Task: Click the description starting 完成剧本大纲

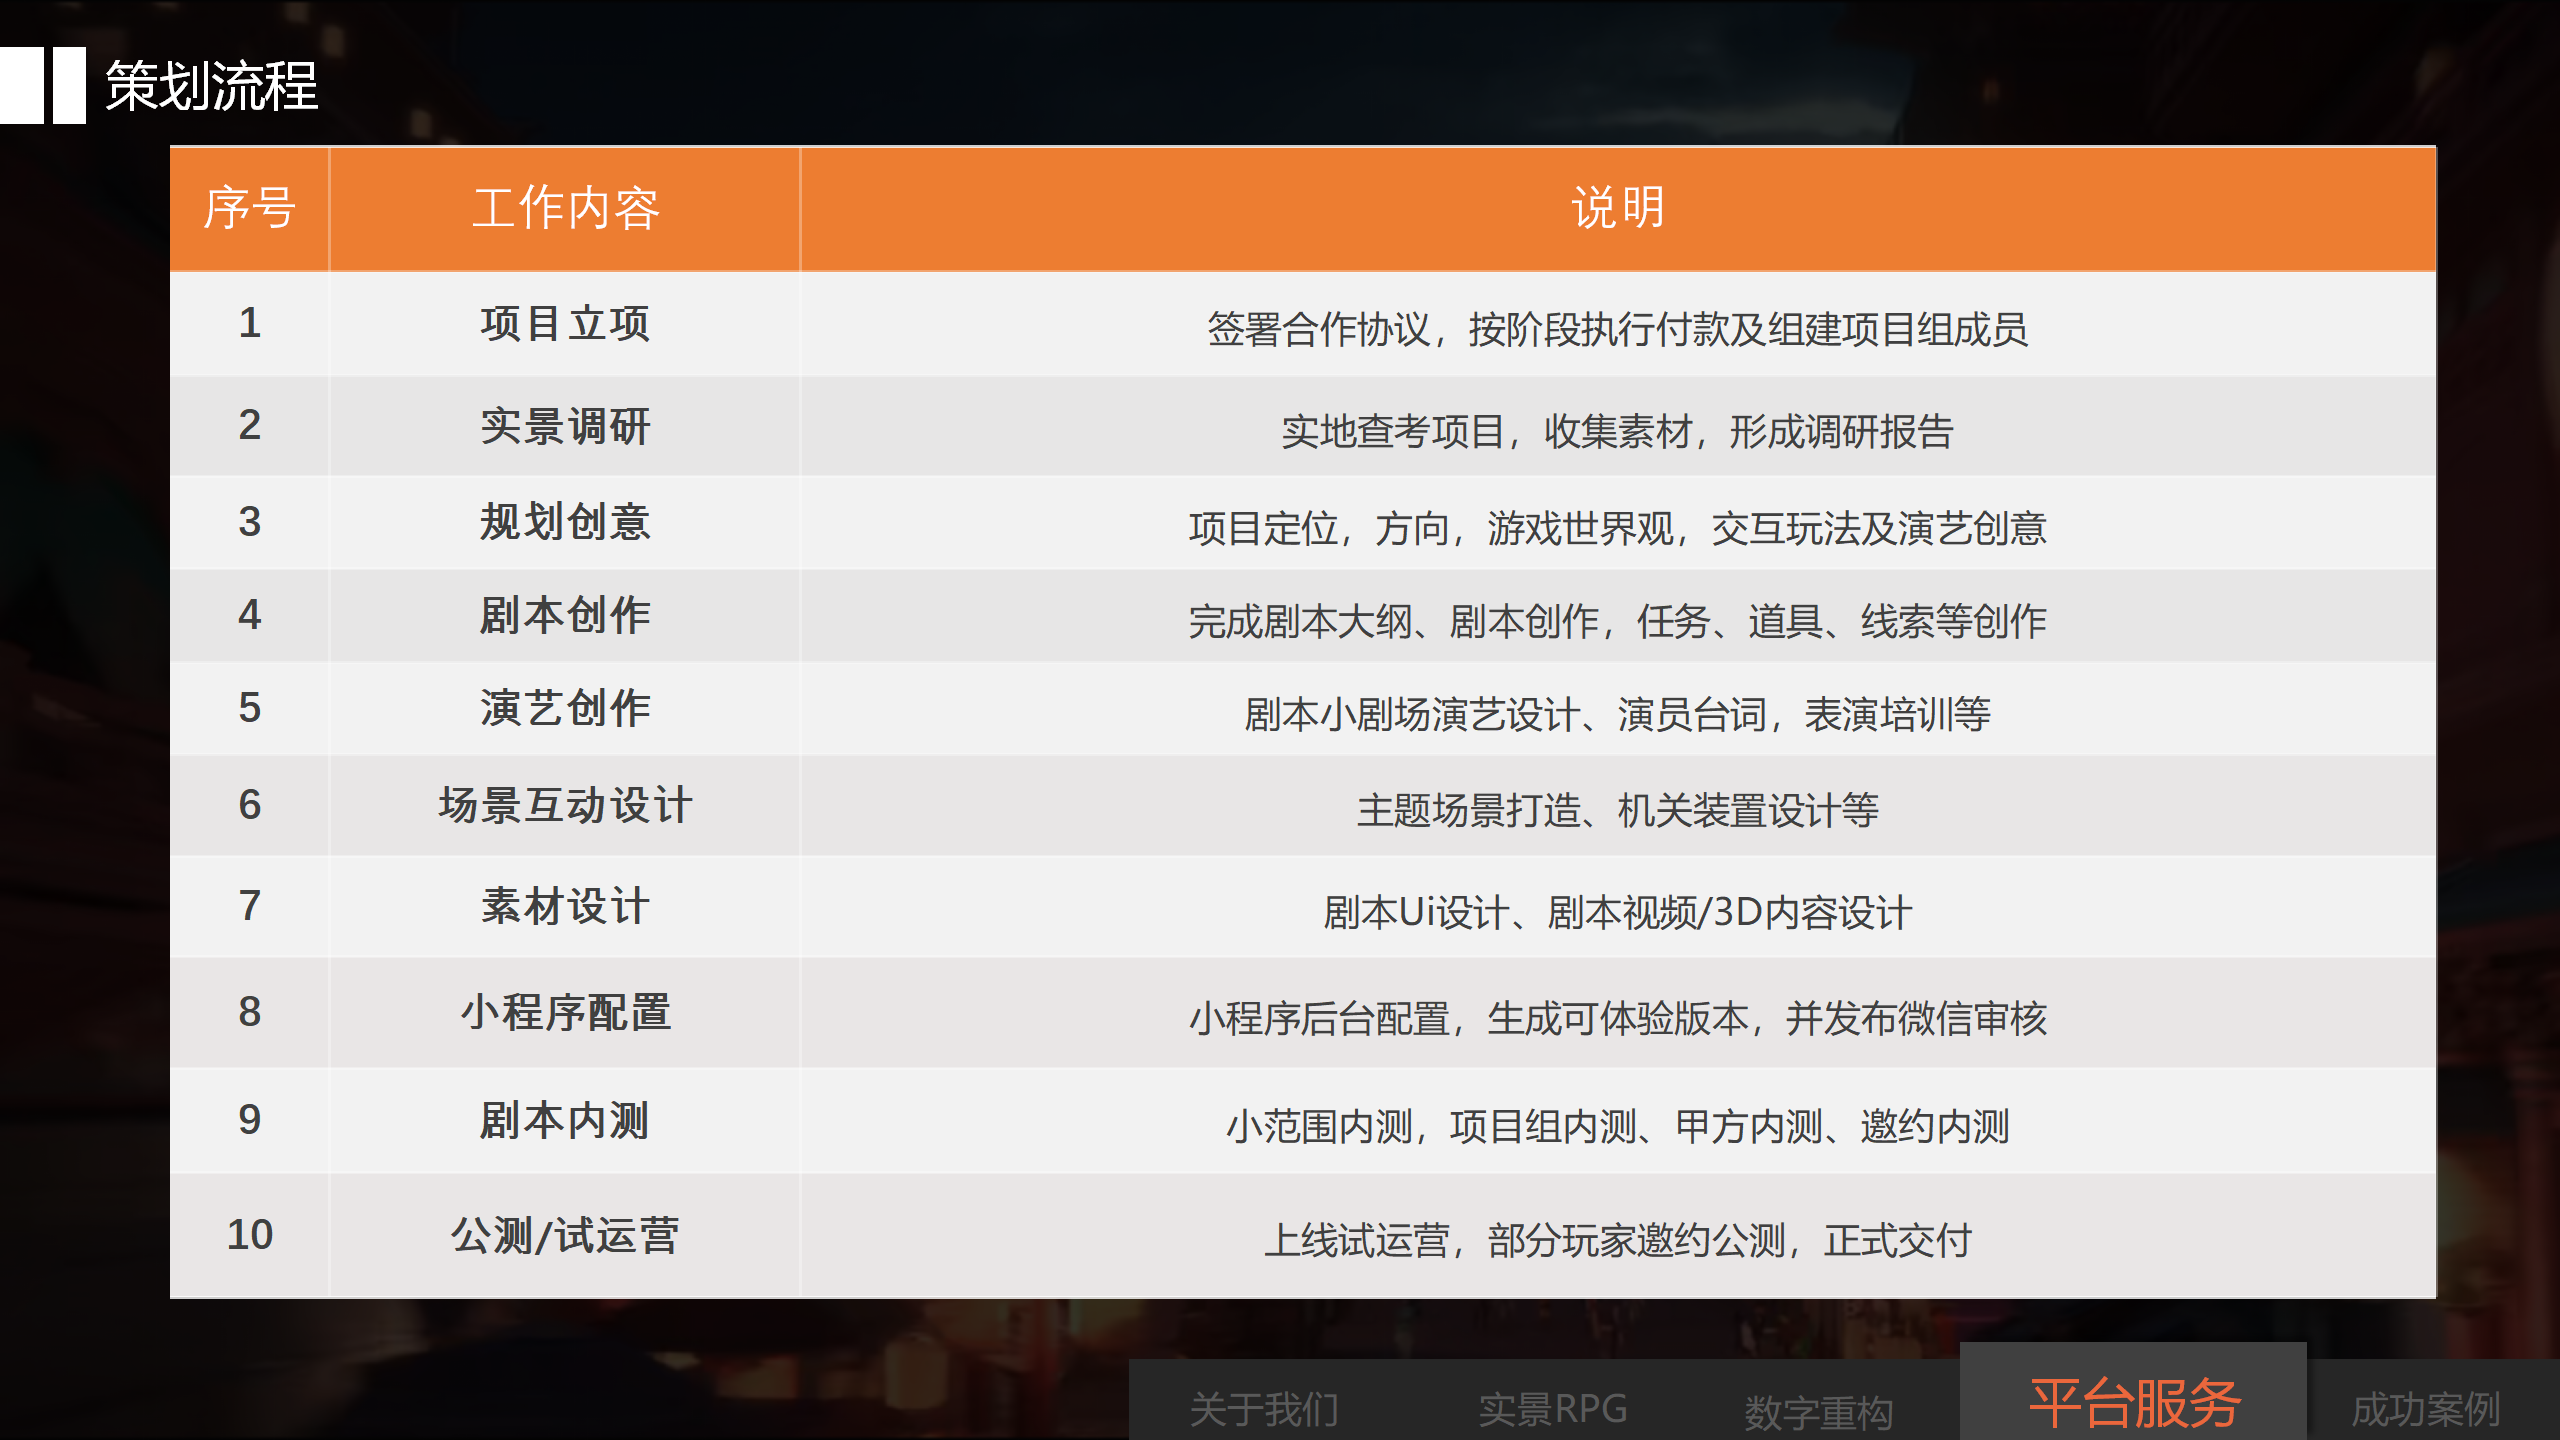Action: pos(1618,621)
